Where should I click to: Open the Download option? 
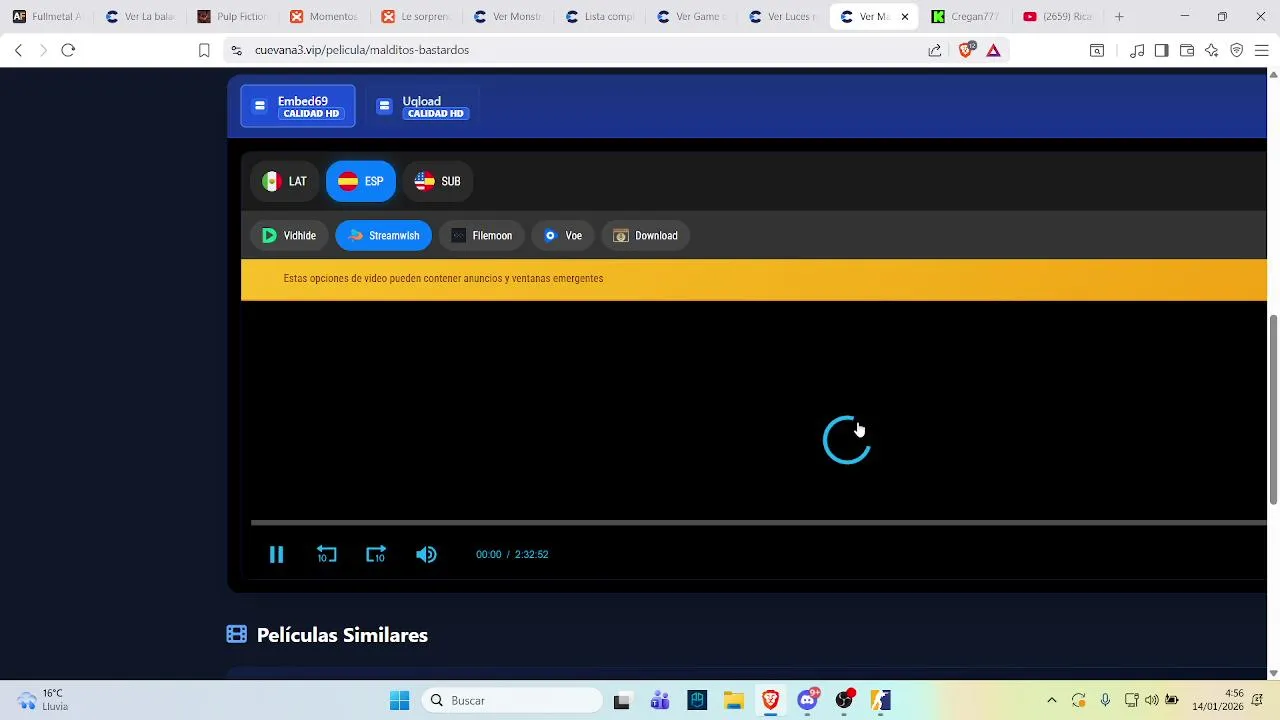coord(646,236)
